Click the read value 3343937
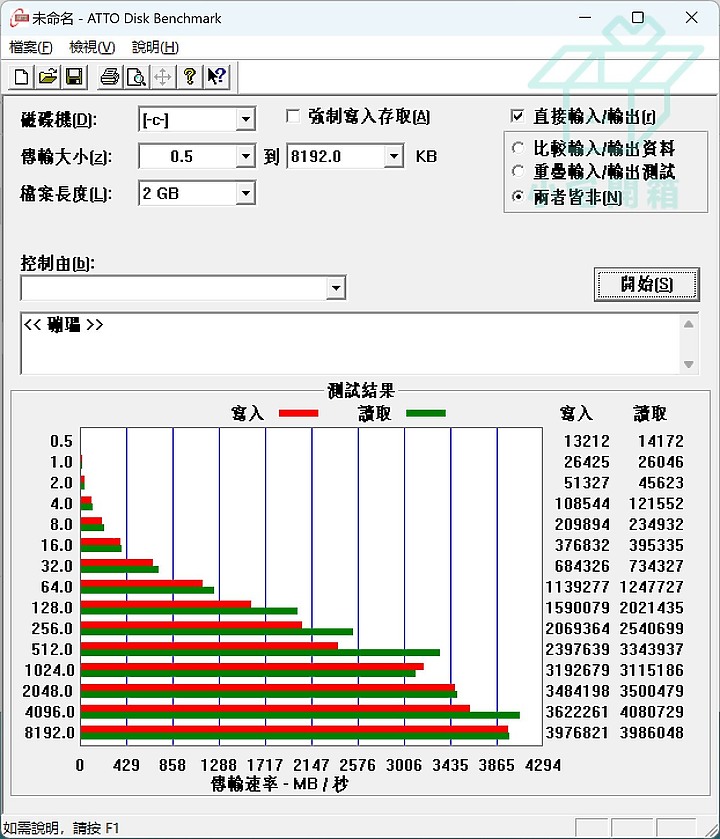The image size is (720, 839). pyautogui.click(x=652, y=649)
